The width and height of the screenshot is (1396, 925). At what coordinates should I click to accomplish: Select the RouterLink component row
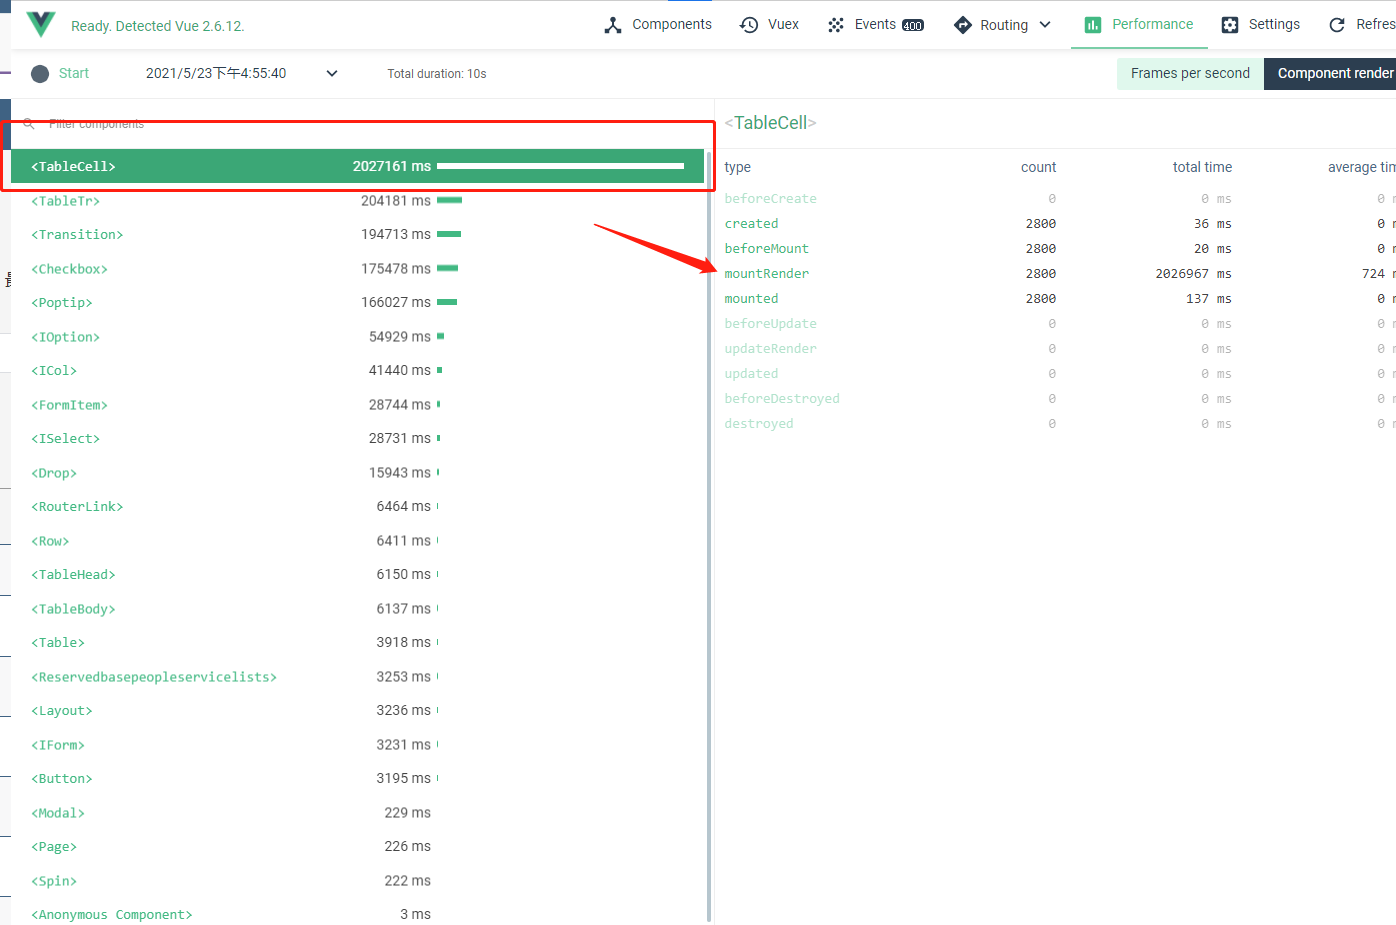pos(357,507)
